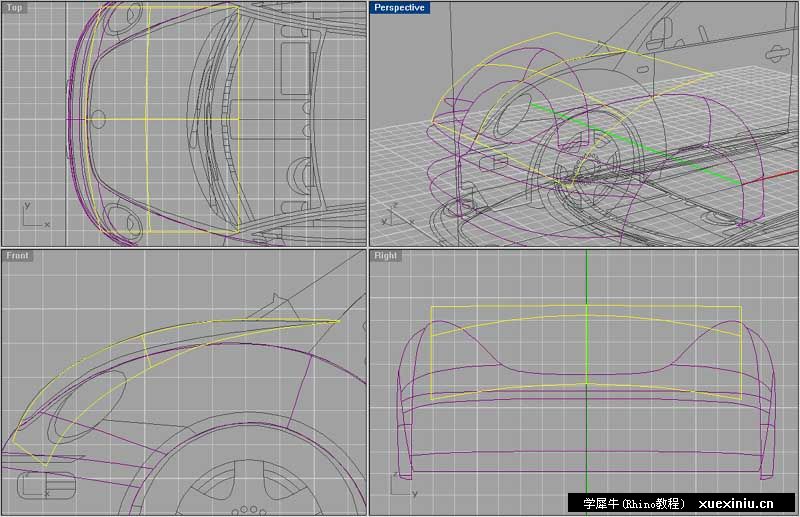Click the world axis icon in Perspective viewport
The height and width of the screenshot is (517, 800).
397,216
